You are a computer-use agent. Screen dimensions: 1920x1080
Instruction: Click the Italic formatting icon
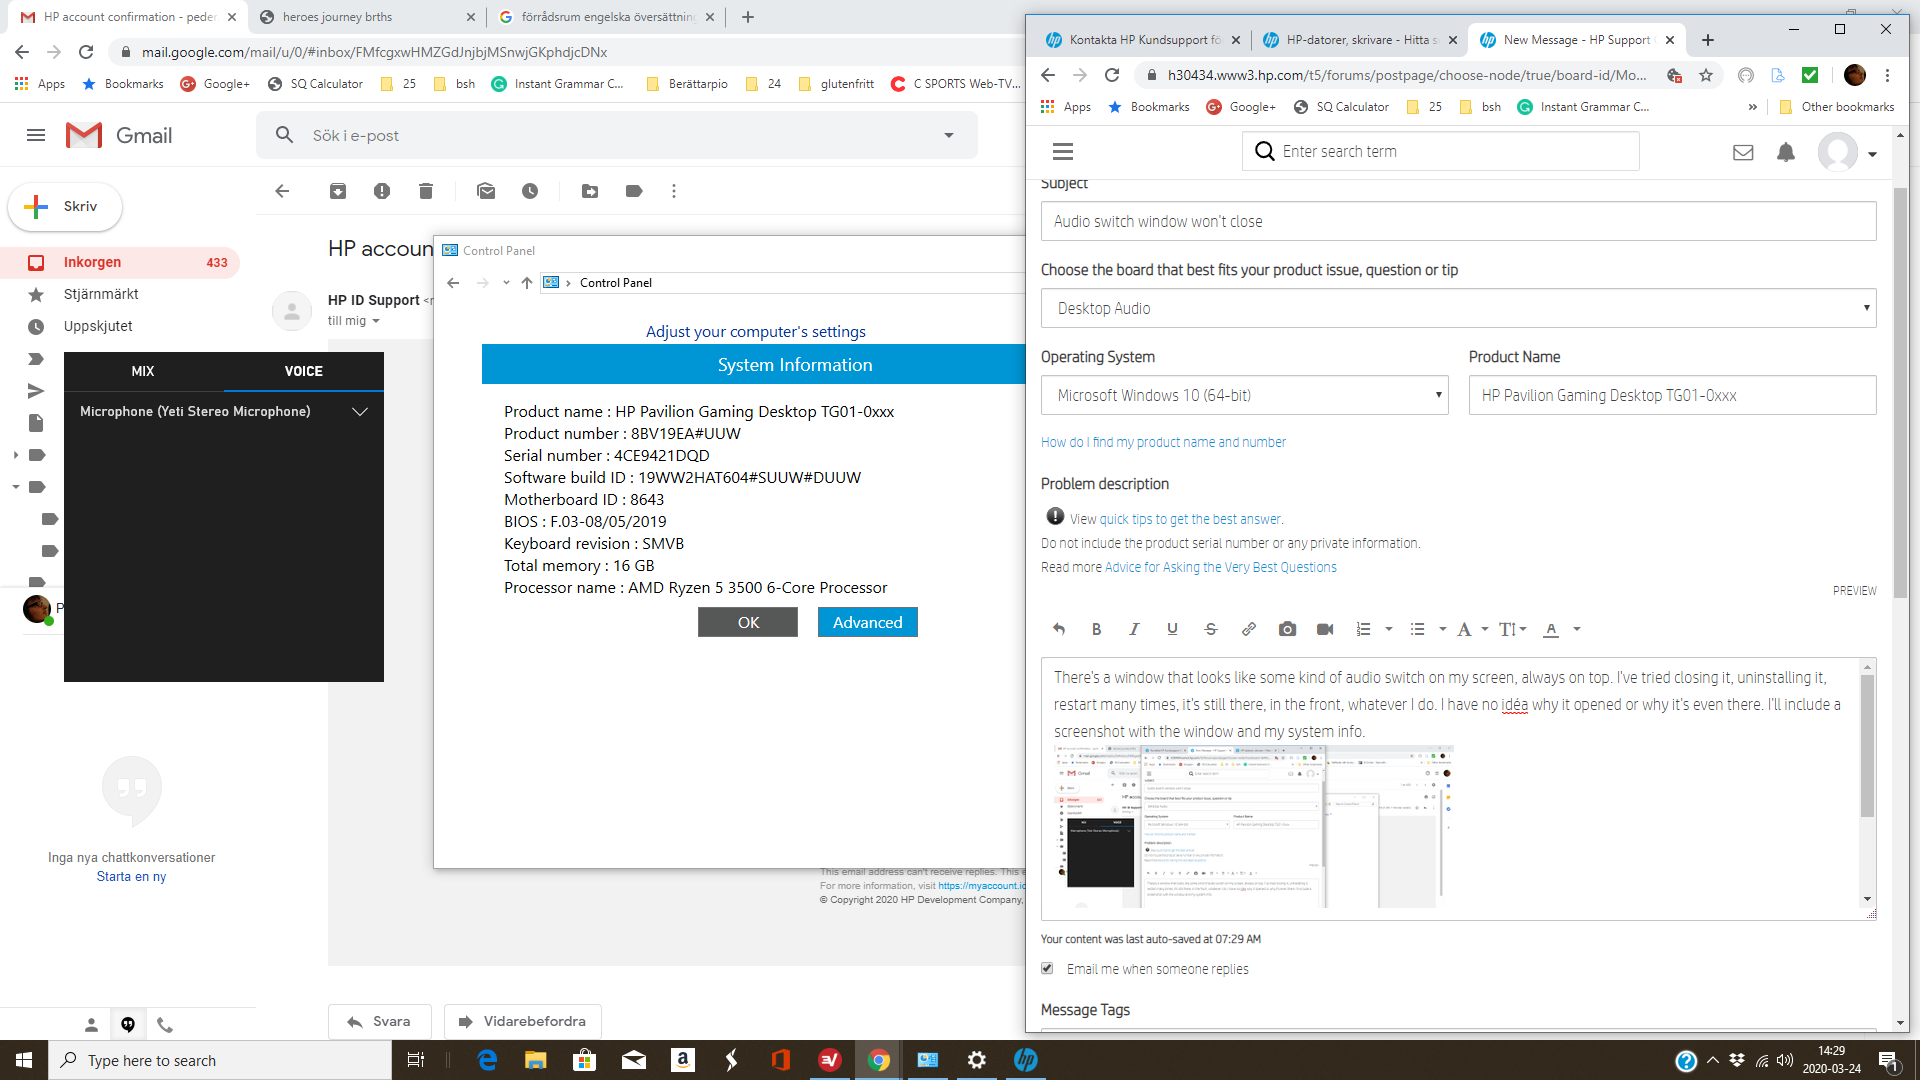1134,629
